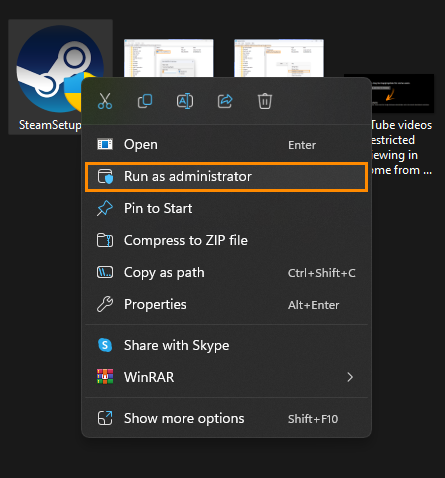Click the Copy icon in context menu
The height and width of the screenshot is (478, 445).
click(x=145, y=101)
